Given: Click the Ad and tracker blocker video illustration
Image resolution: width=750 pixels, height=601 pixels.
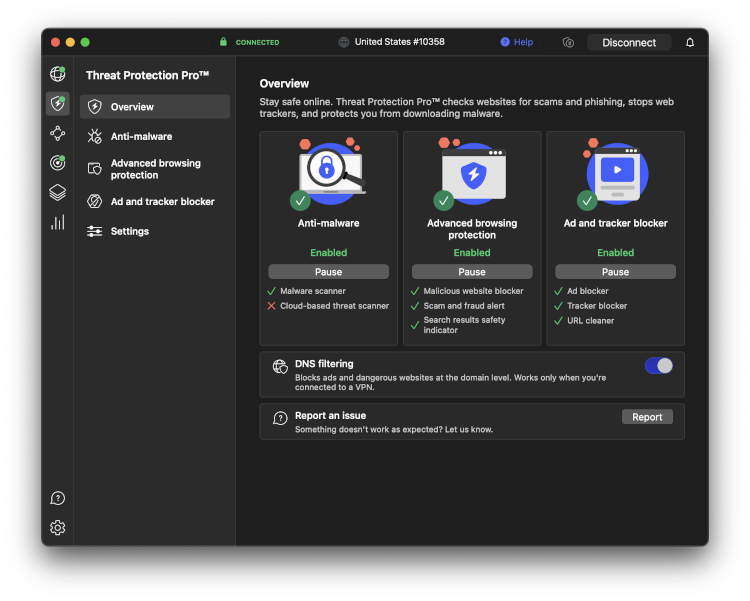Looking at the screenshot, I should pyautogui.click(x=614, y=173).
